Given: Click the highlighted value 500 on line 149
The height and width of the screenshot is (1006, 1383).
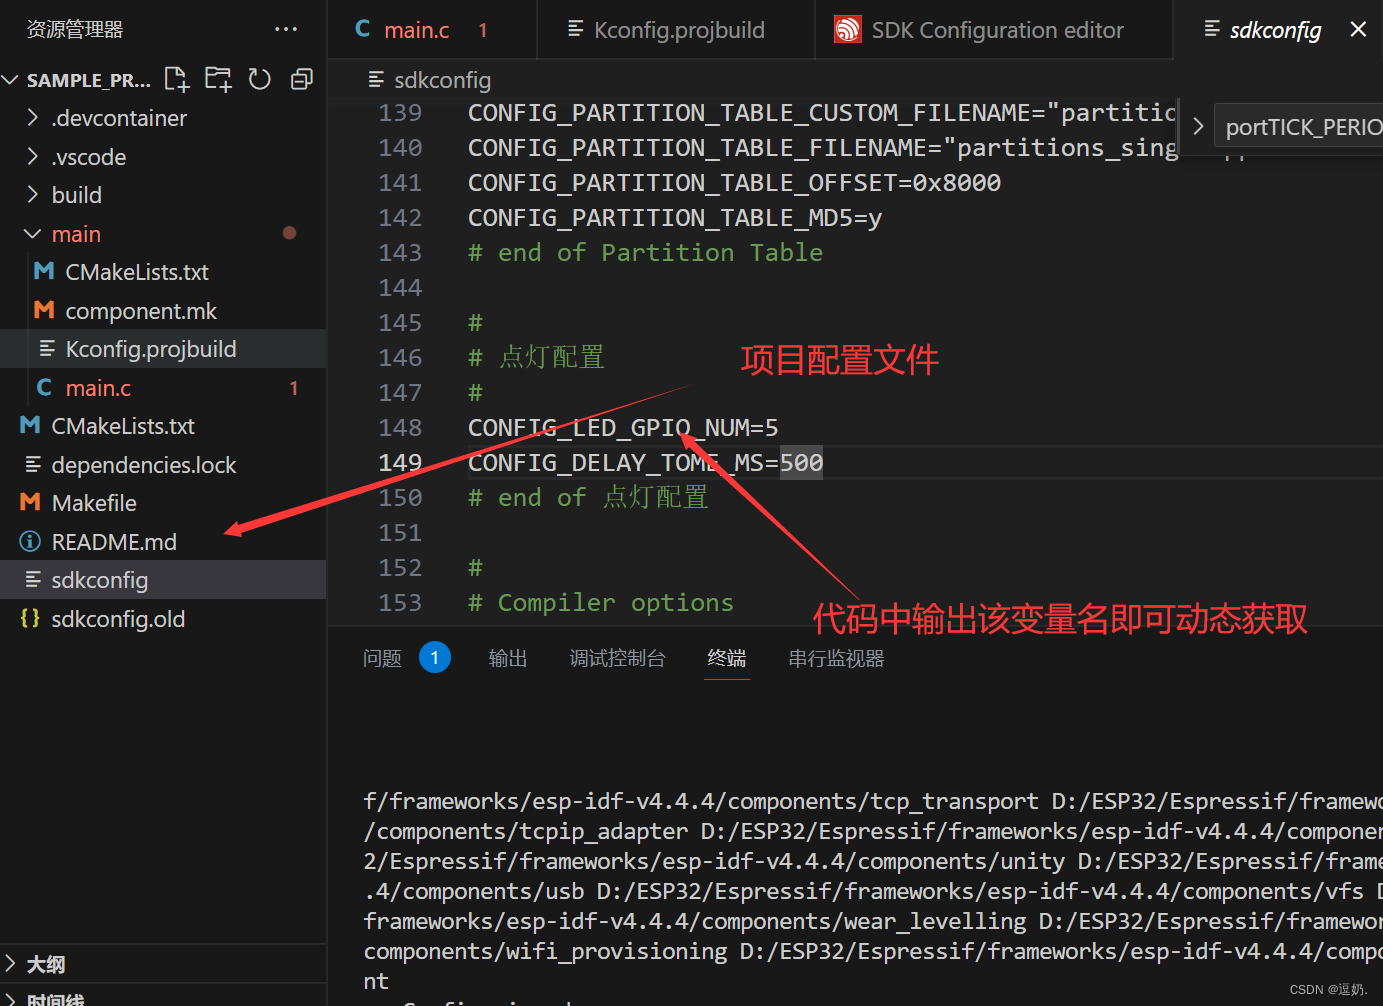Looking at the screenshot, I should tap(801, 462).
